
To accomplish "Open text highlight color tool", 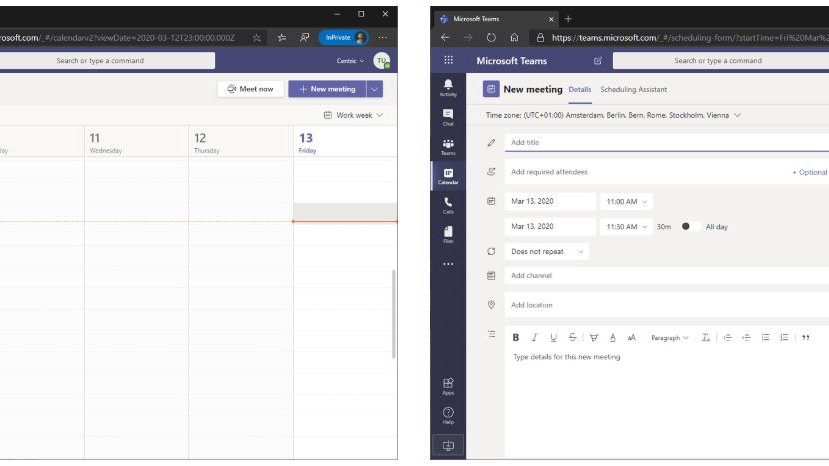I will 594,337.
